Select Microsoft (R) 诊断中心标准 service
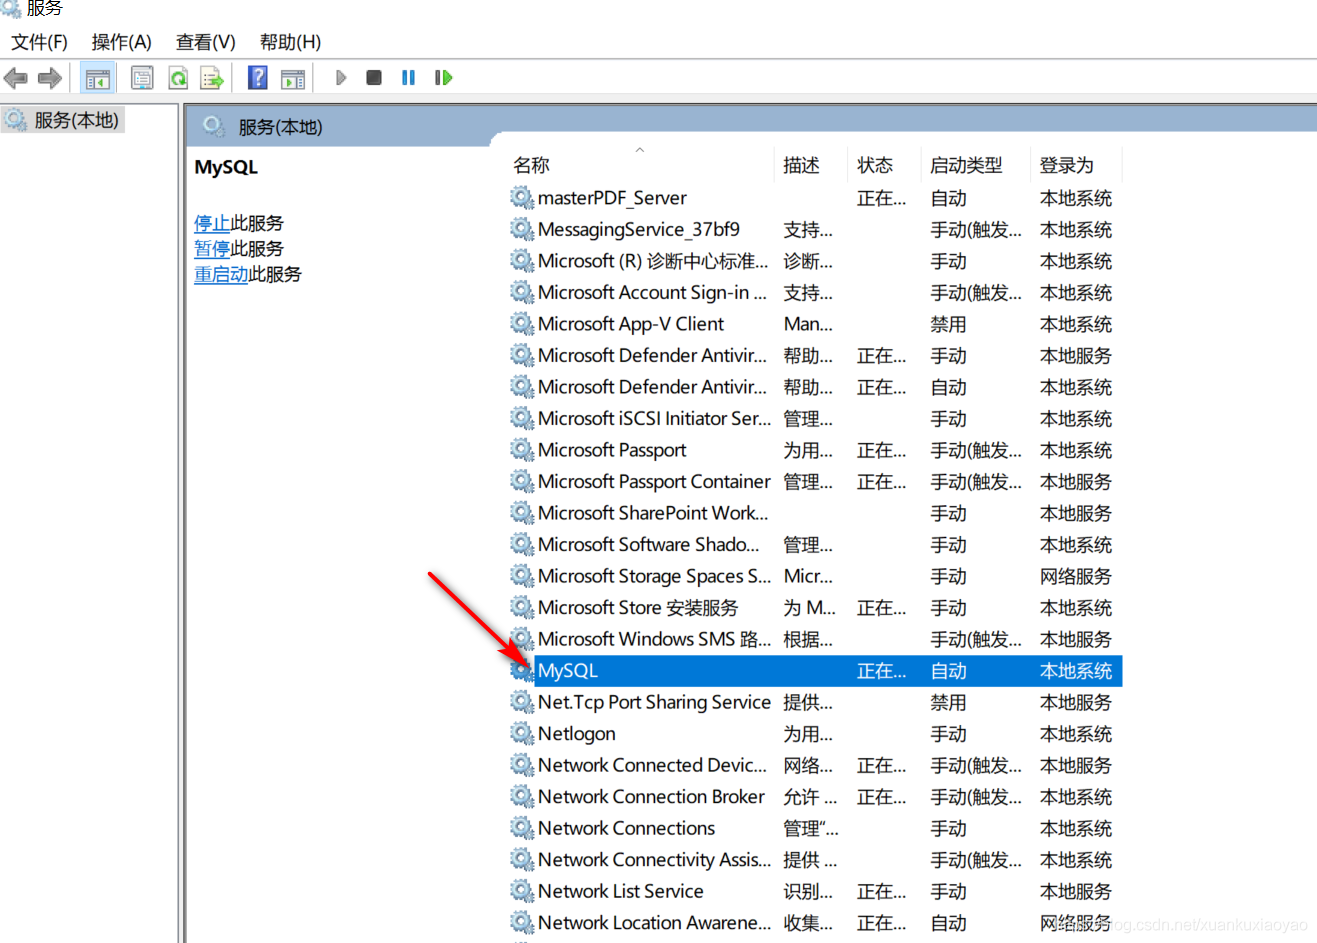This screenshot has height=943, width=1317. coord(653,261)
